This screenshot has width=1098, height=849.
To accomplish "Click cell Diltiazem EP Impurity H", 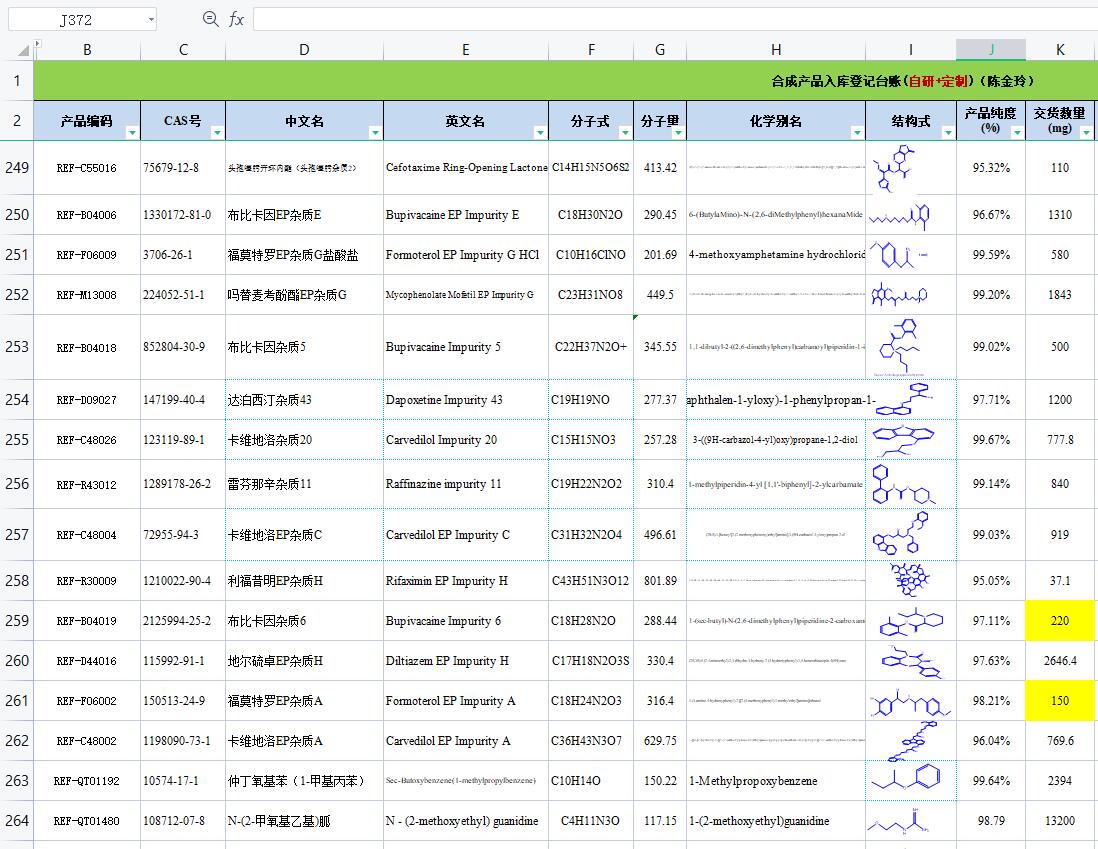I will pyautogui.click(x=466, y=661).
